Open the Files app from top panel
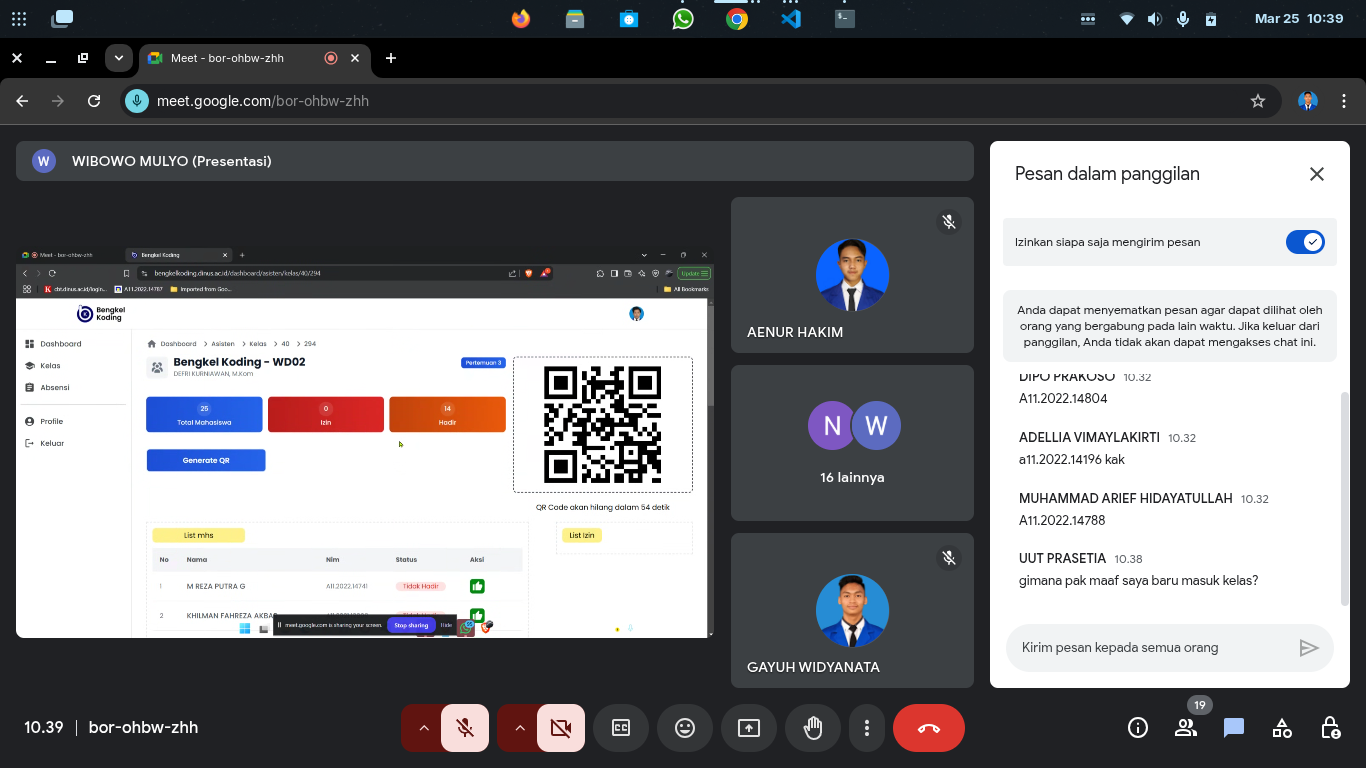This screenshot has height=768, width=1366. [x=575, y=19]
